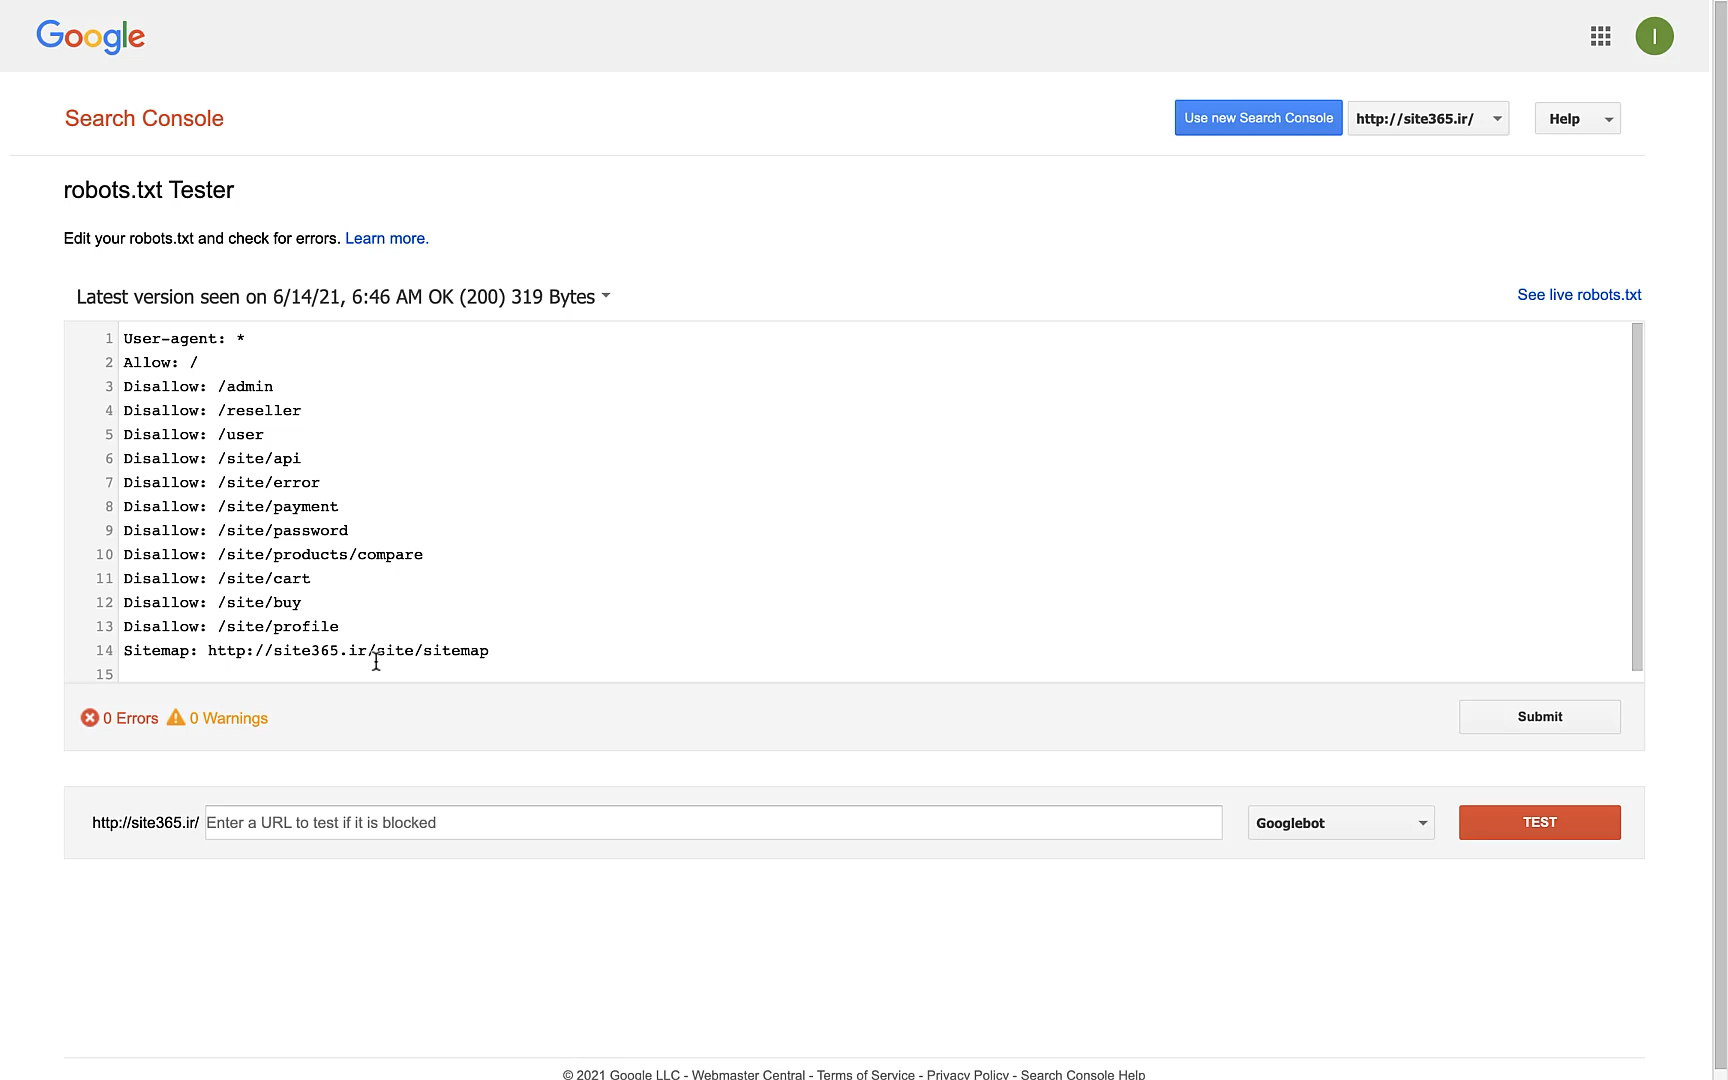Focus the URL to test input field
The height and width of the screenshot is (1080, 1728).
(x=713, y=823)
